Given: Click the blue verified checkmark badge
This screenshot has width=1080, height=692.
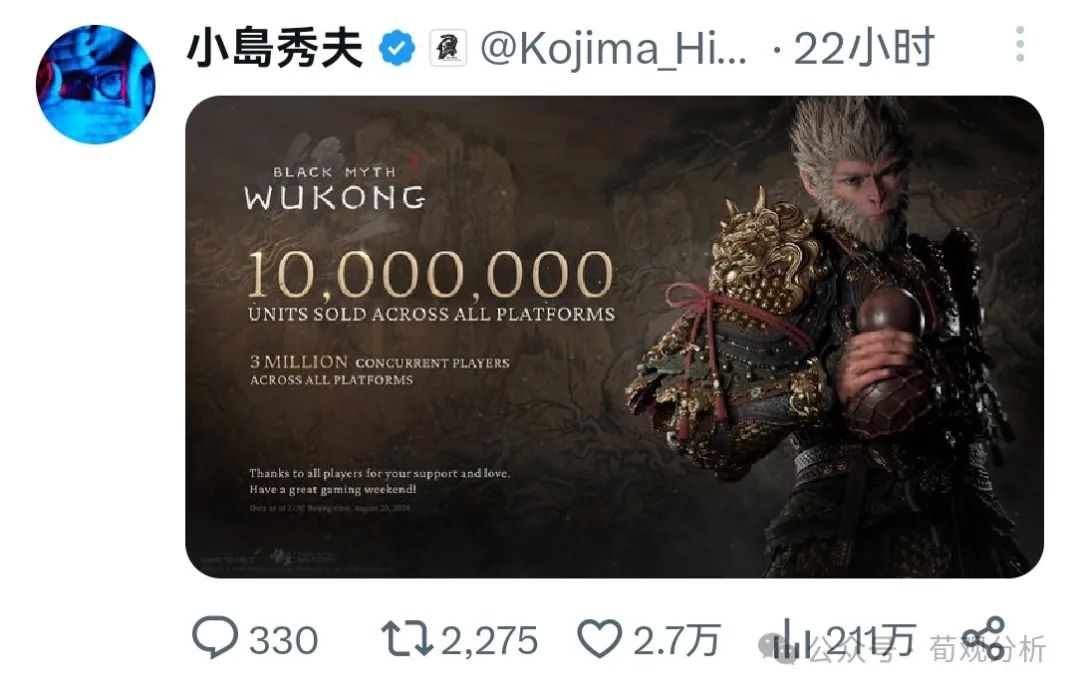Looking at the screenshot, I should coord(397,48).
